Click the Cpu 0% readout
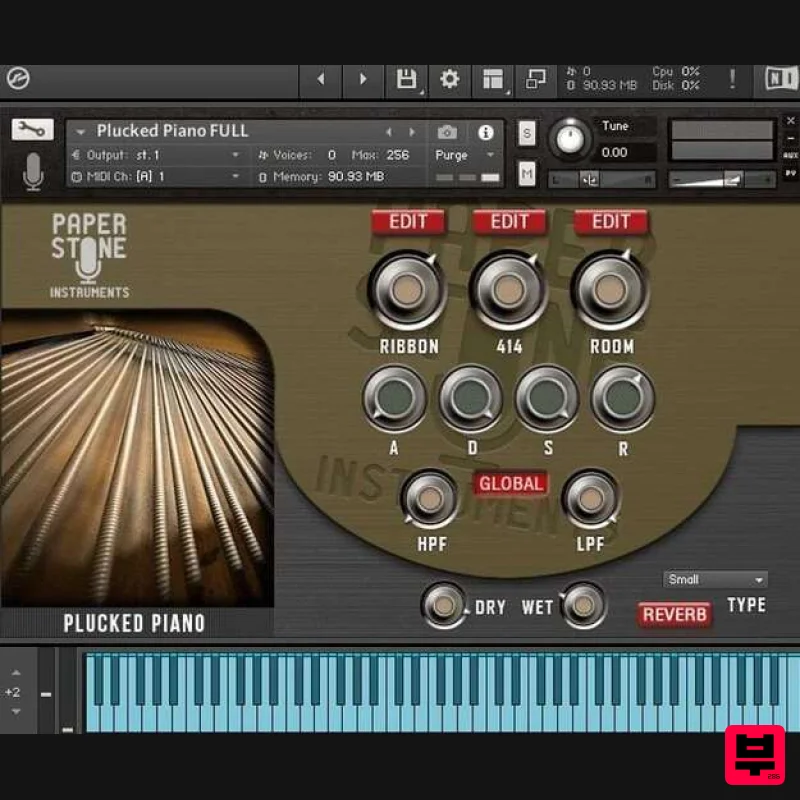The width and height of the screenshot is (800, 800). pos(676,72)
